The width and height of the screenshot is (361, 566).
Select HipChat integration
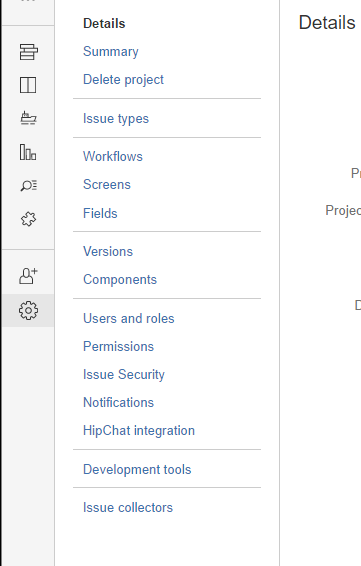[x=139, y=431]
